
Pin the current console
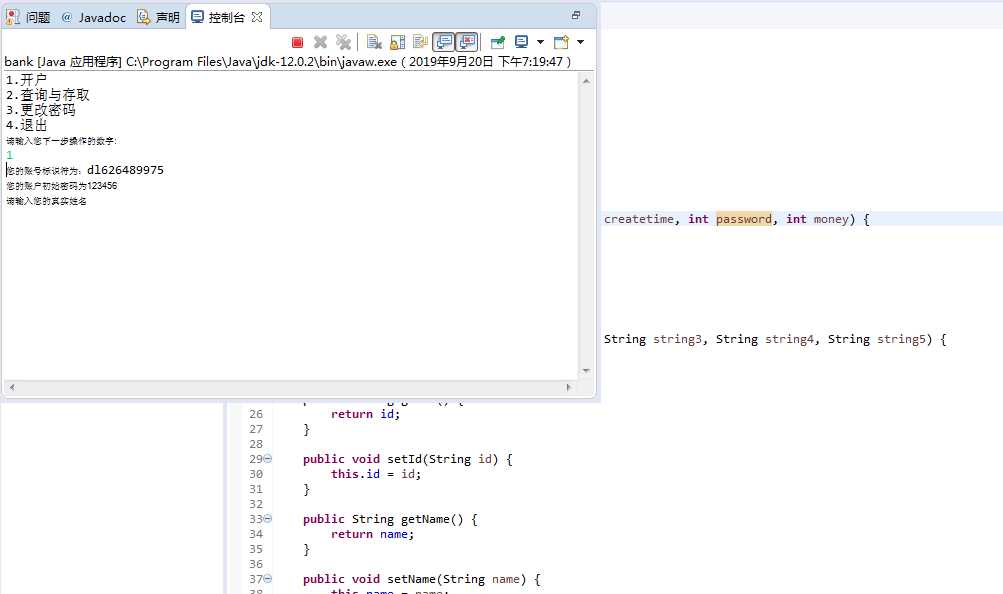tap(498, 42)
